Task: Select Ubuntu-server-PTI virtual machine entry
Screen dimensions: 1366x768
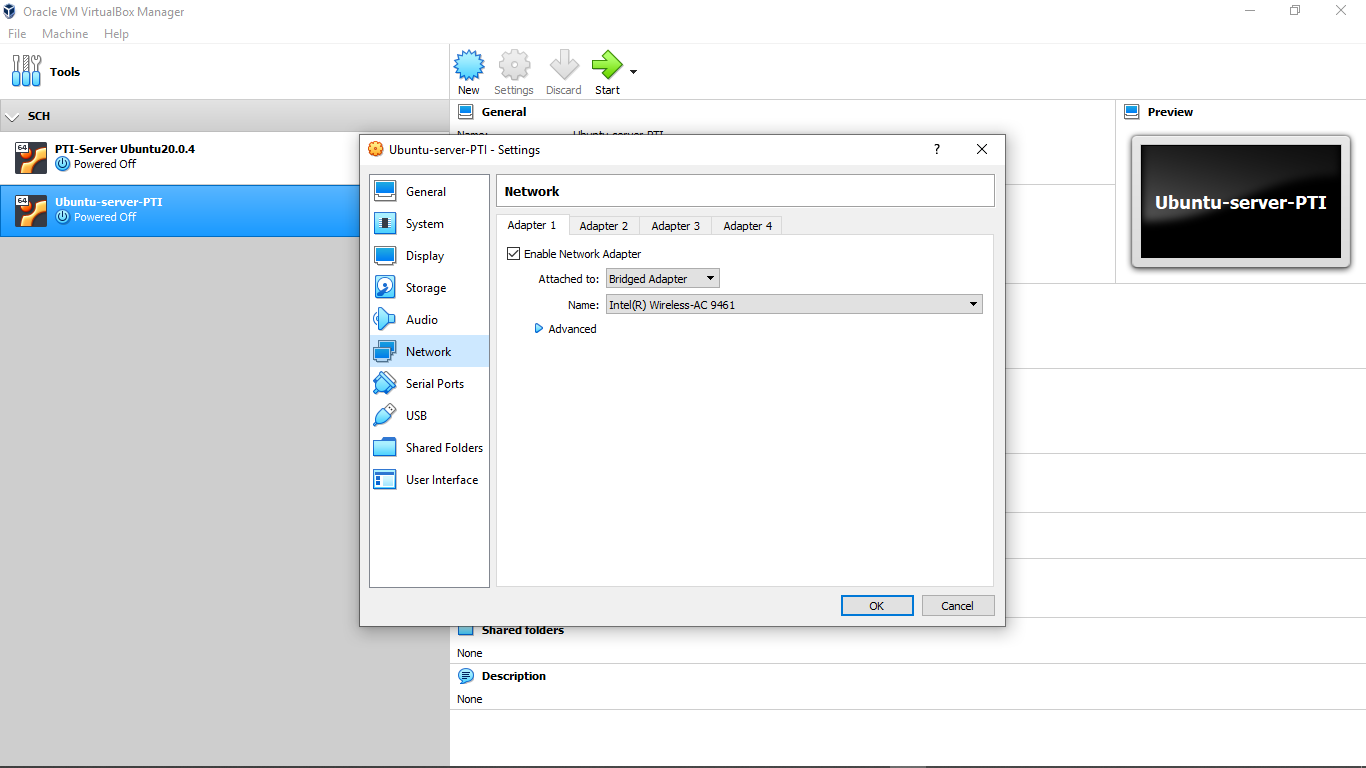Action: pos(180,211)
